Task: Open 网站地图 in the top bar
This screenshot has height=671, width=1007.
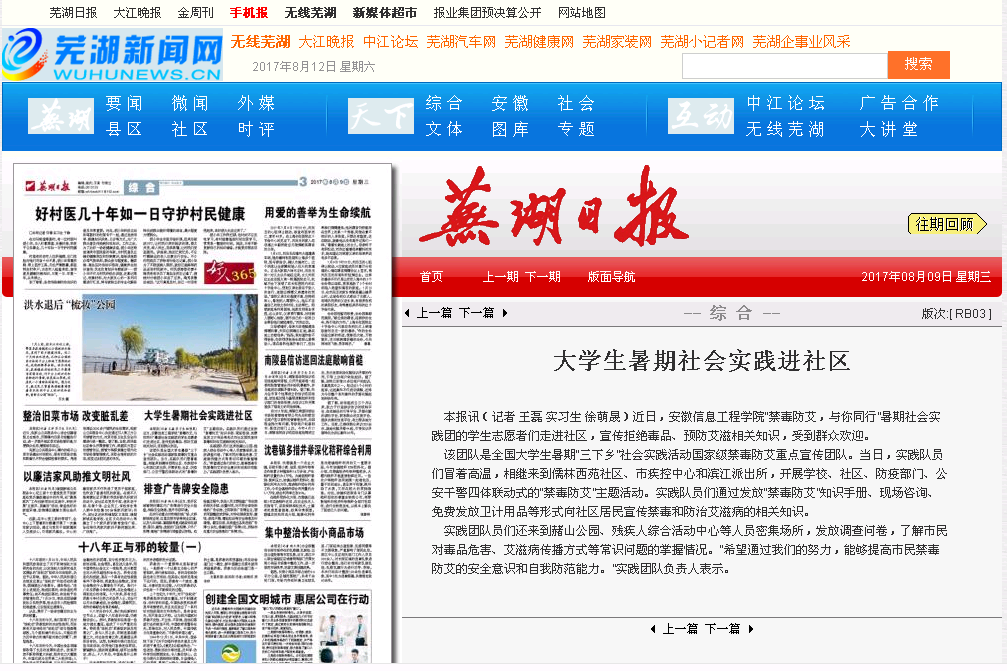Action: pos(581,13)
